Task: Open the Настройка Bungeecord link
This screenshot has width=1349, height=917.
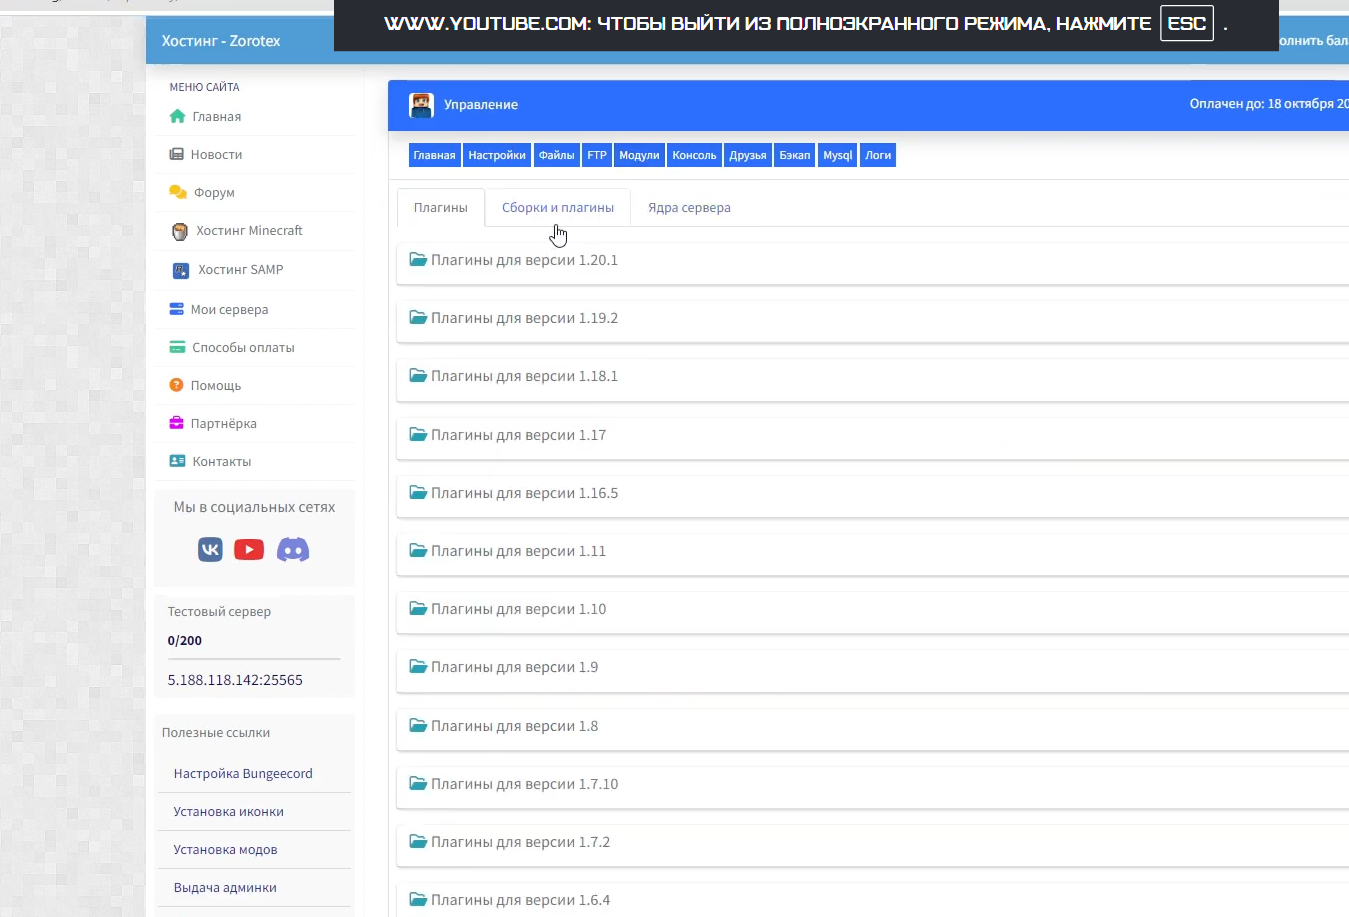Action: coord(243,774)
